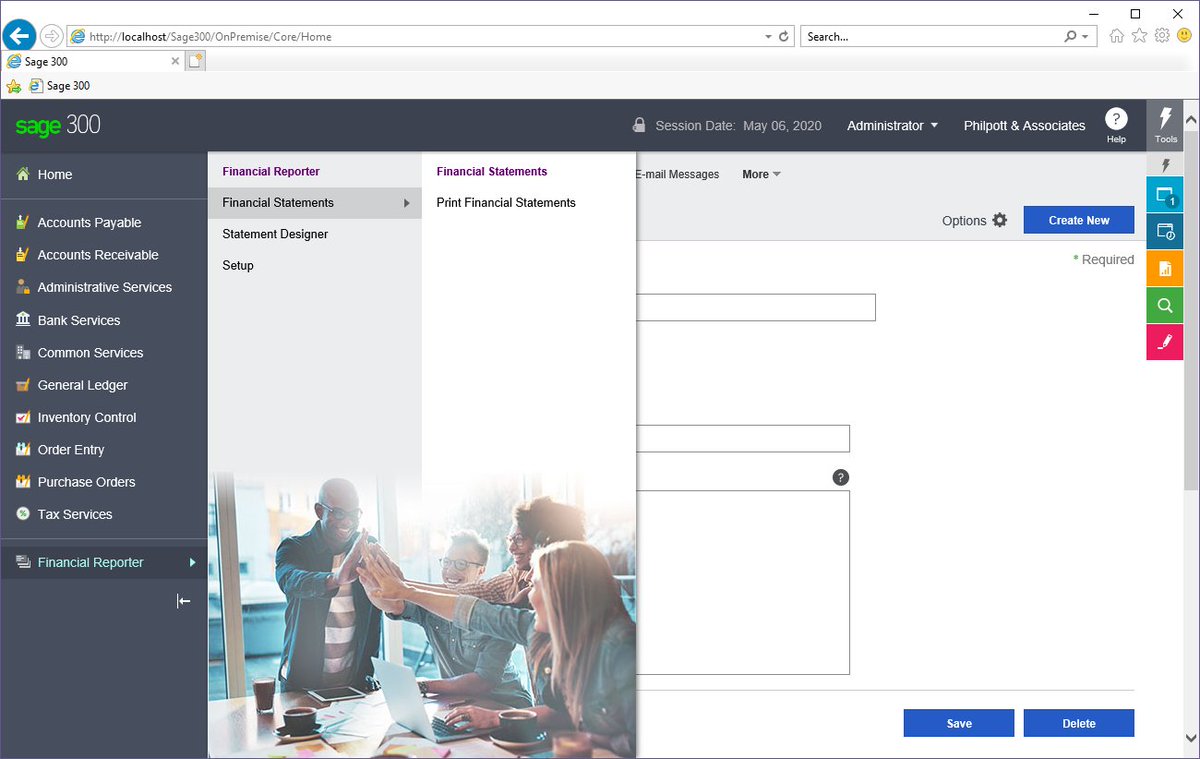
Task: Open the green Inquiry search tool
Action: tap(1164, 305)
